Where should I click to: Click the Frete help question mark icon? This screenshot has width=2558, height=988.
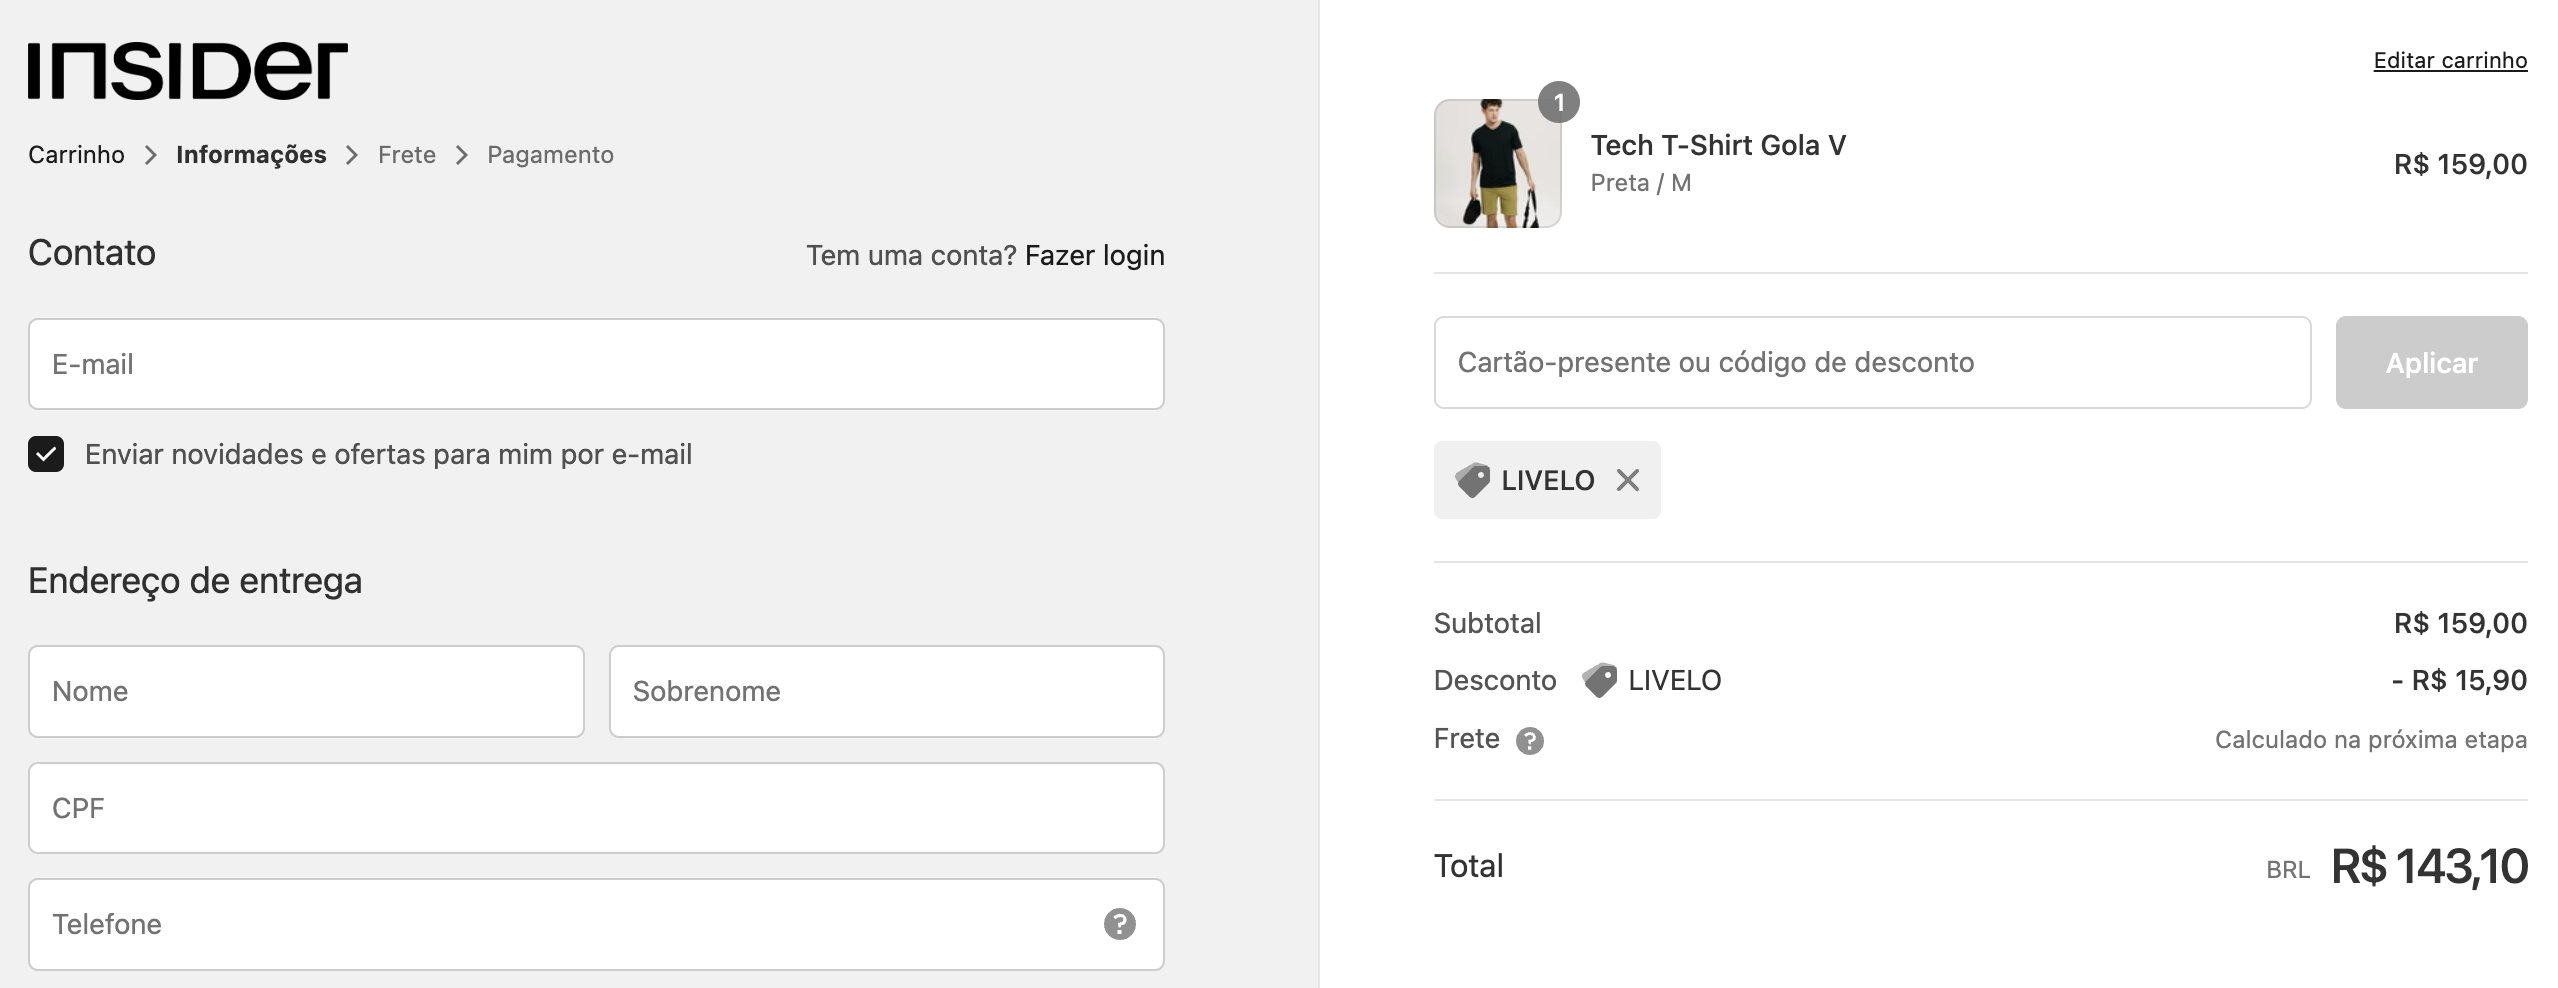click(x=1529, y=741)
